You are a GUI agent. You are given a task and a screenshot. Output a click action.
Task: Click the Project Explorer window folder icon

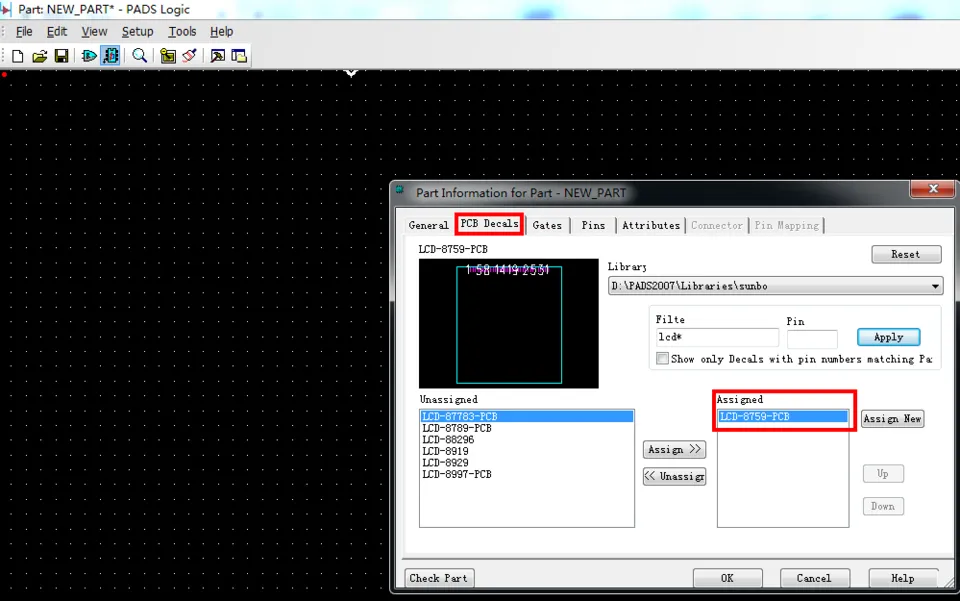coord(239,56)
